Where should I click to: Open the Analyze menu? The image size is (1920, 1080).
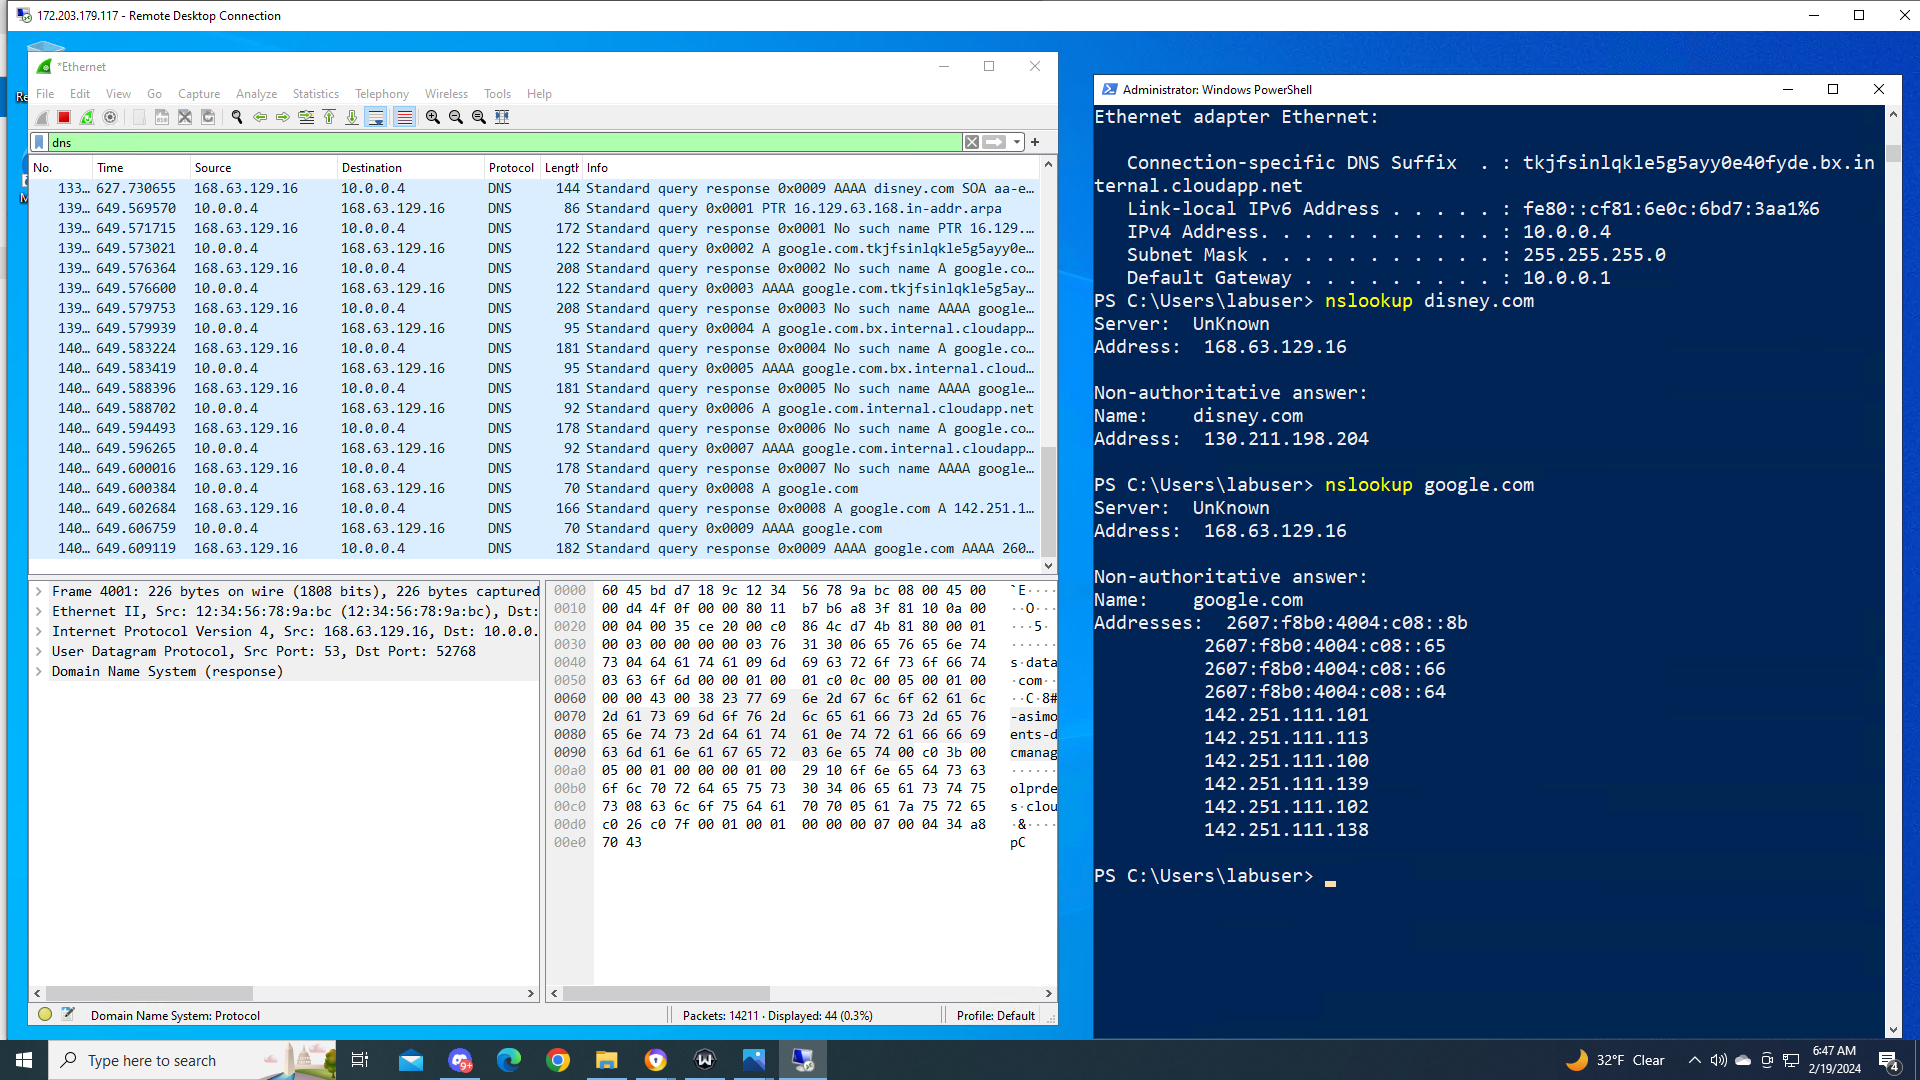coord(256,94)
